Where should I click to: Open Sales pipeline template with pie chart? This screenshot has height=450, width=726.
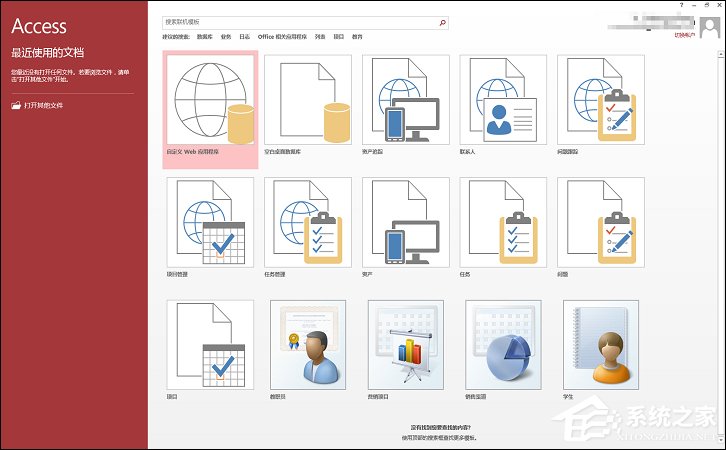[503, 345]
